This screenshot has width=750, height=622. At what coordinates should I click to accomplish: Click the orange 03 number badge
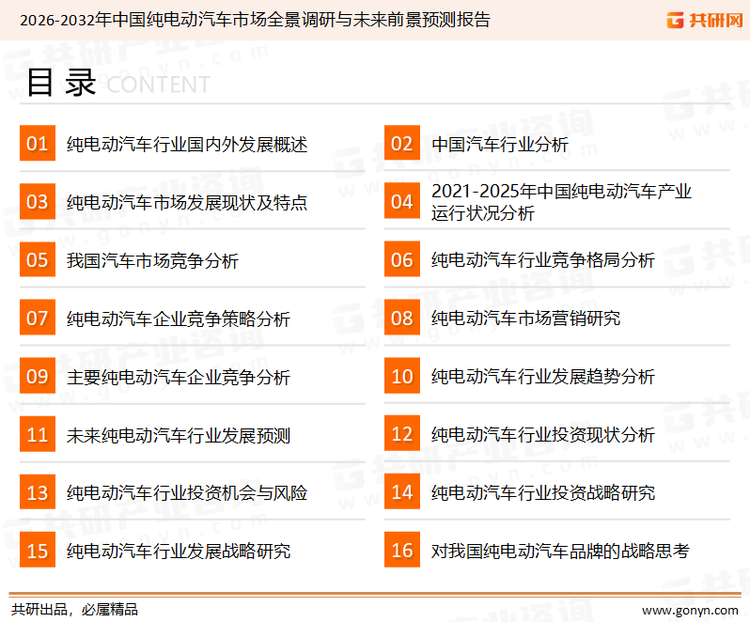[37, 201]
